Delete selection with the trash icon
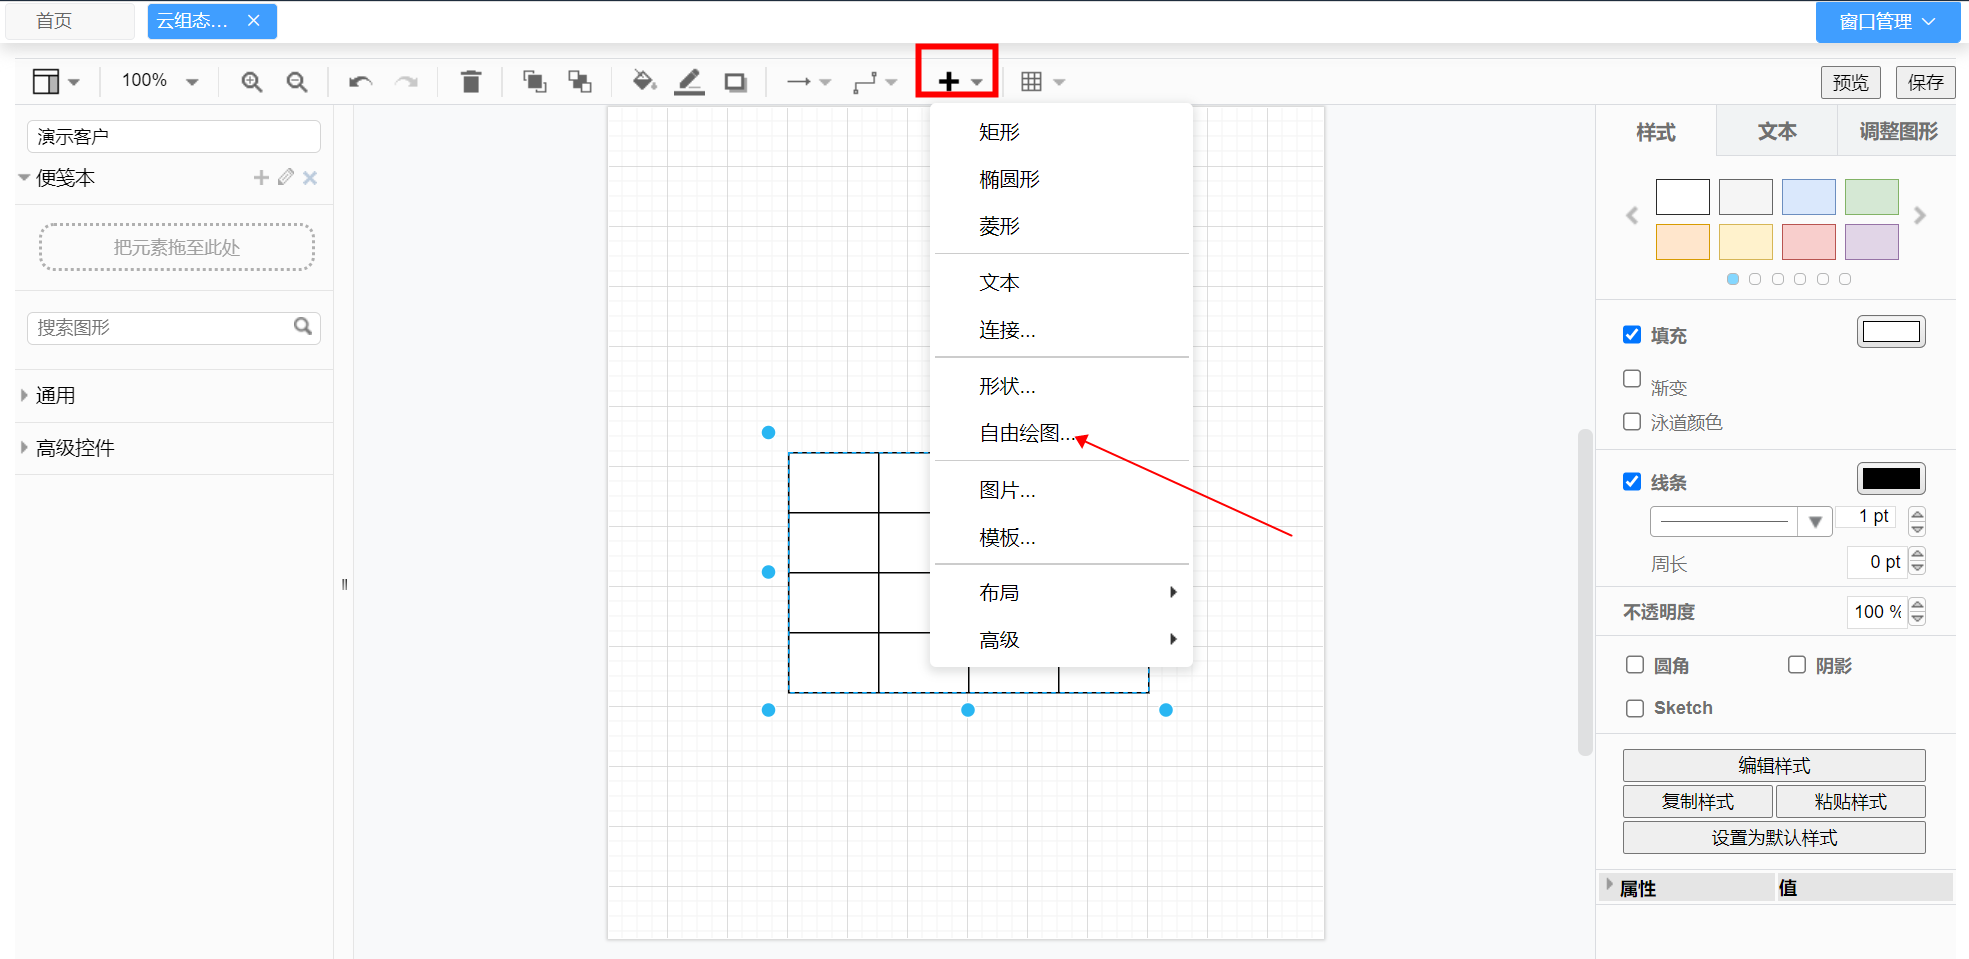Screen dimensions: 1969x959 (471, 82)
